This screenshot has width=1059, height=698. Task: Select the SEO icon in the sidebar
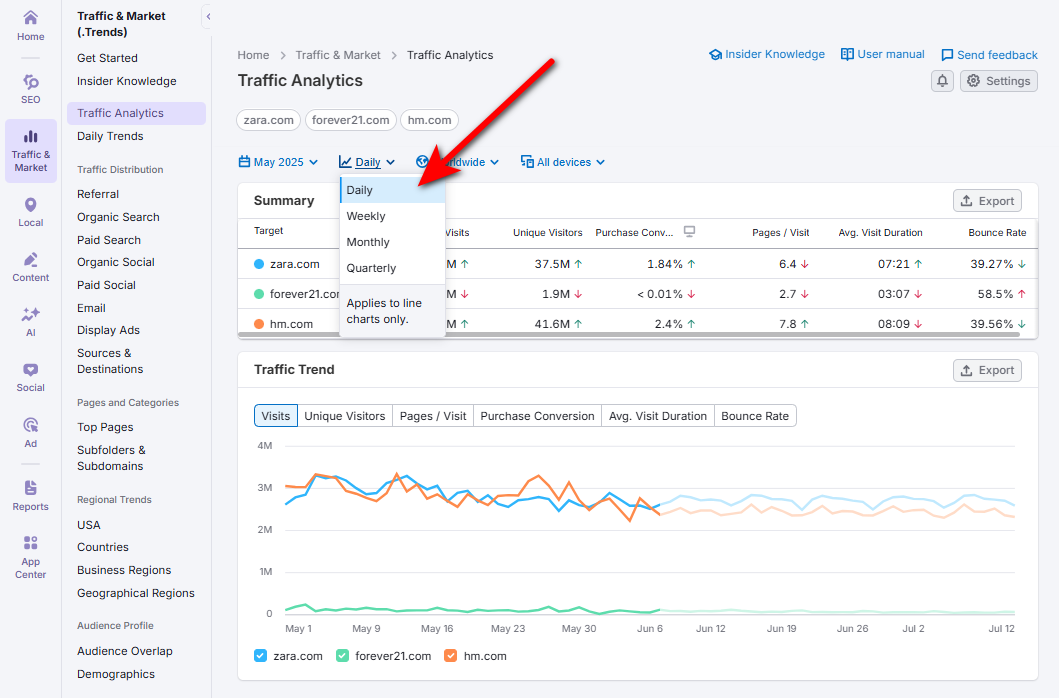click(30, 87)
